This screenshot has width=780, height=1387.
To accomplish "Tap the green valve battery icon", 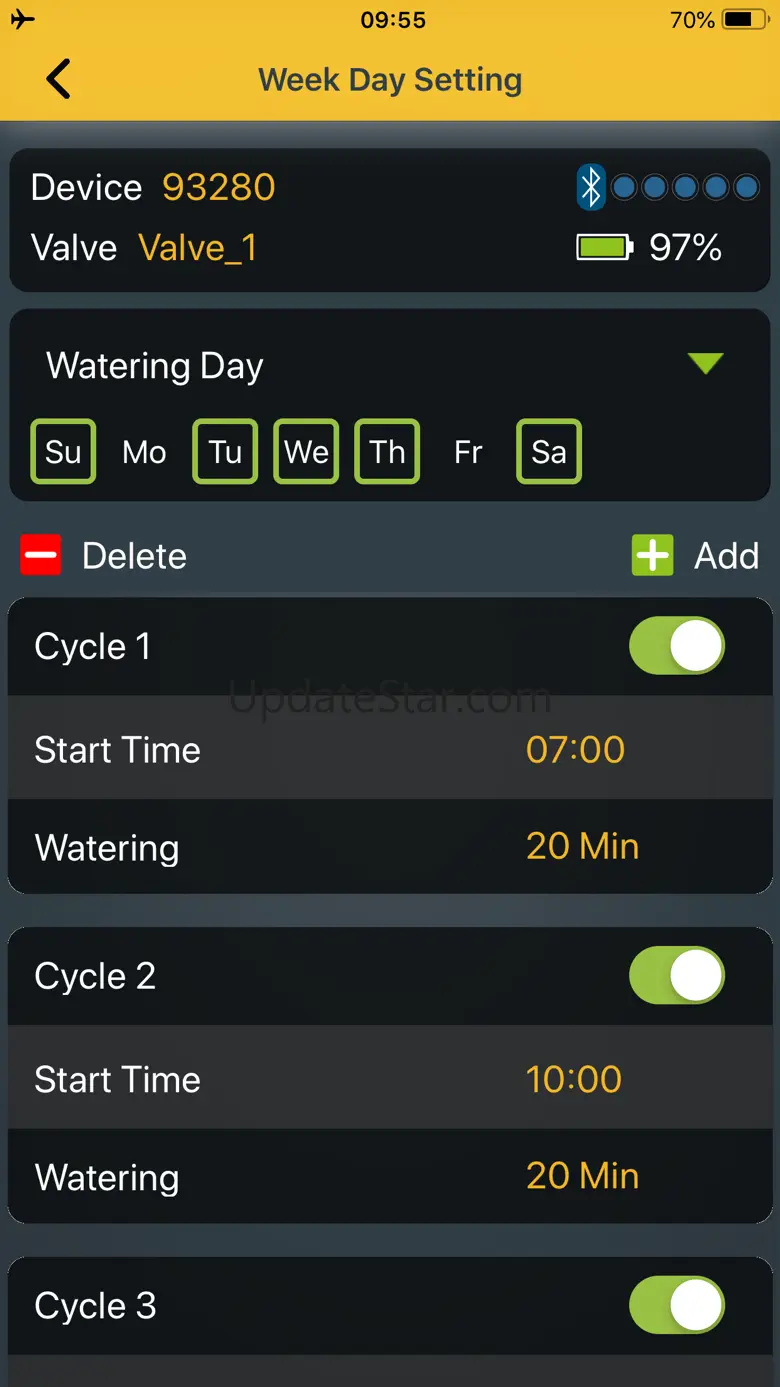I will pyautogui.click(x=605, y=247).
